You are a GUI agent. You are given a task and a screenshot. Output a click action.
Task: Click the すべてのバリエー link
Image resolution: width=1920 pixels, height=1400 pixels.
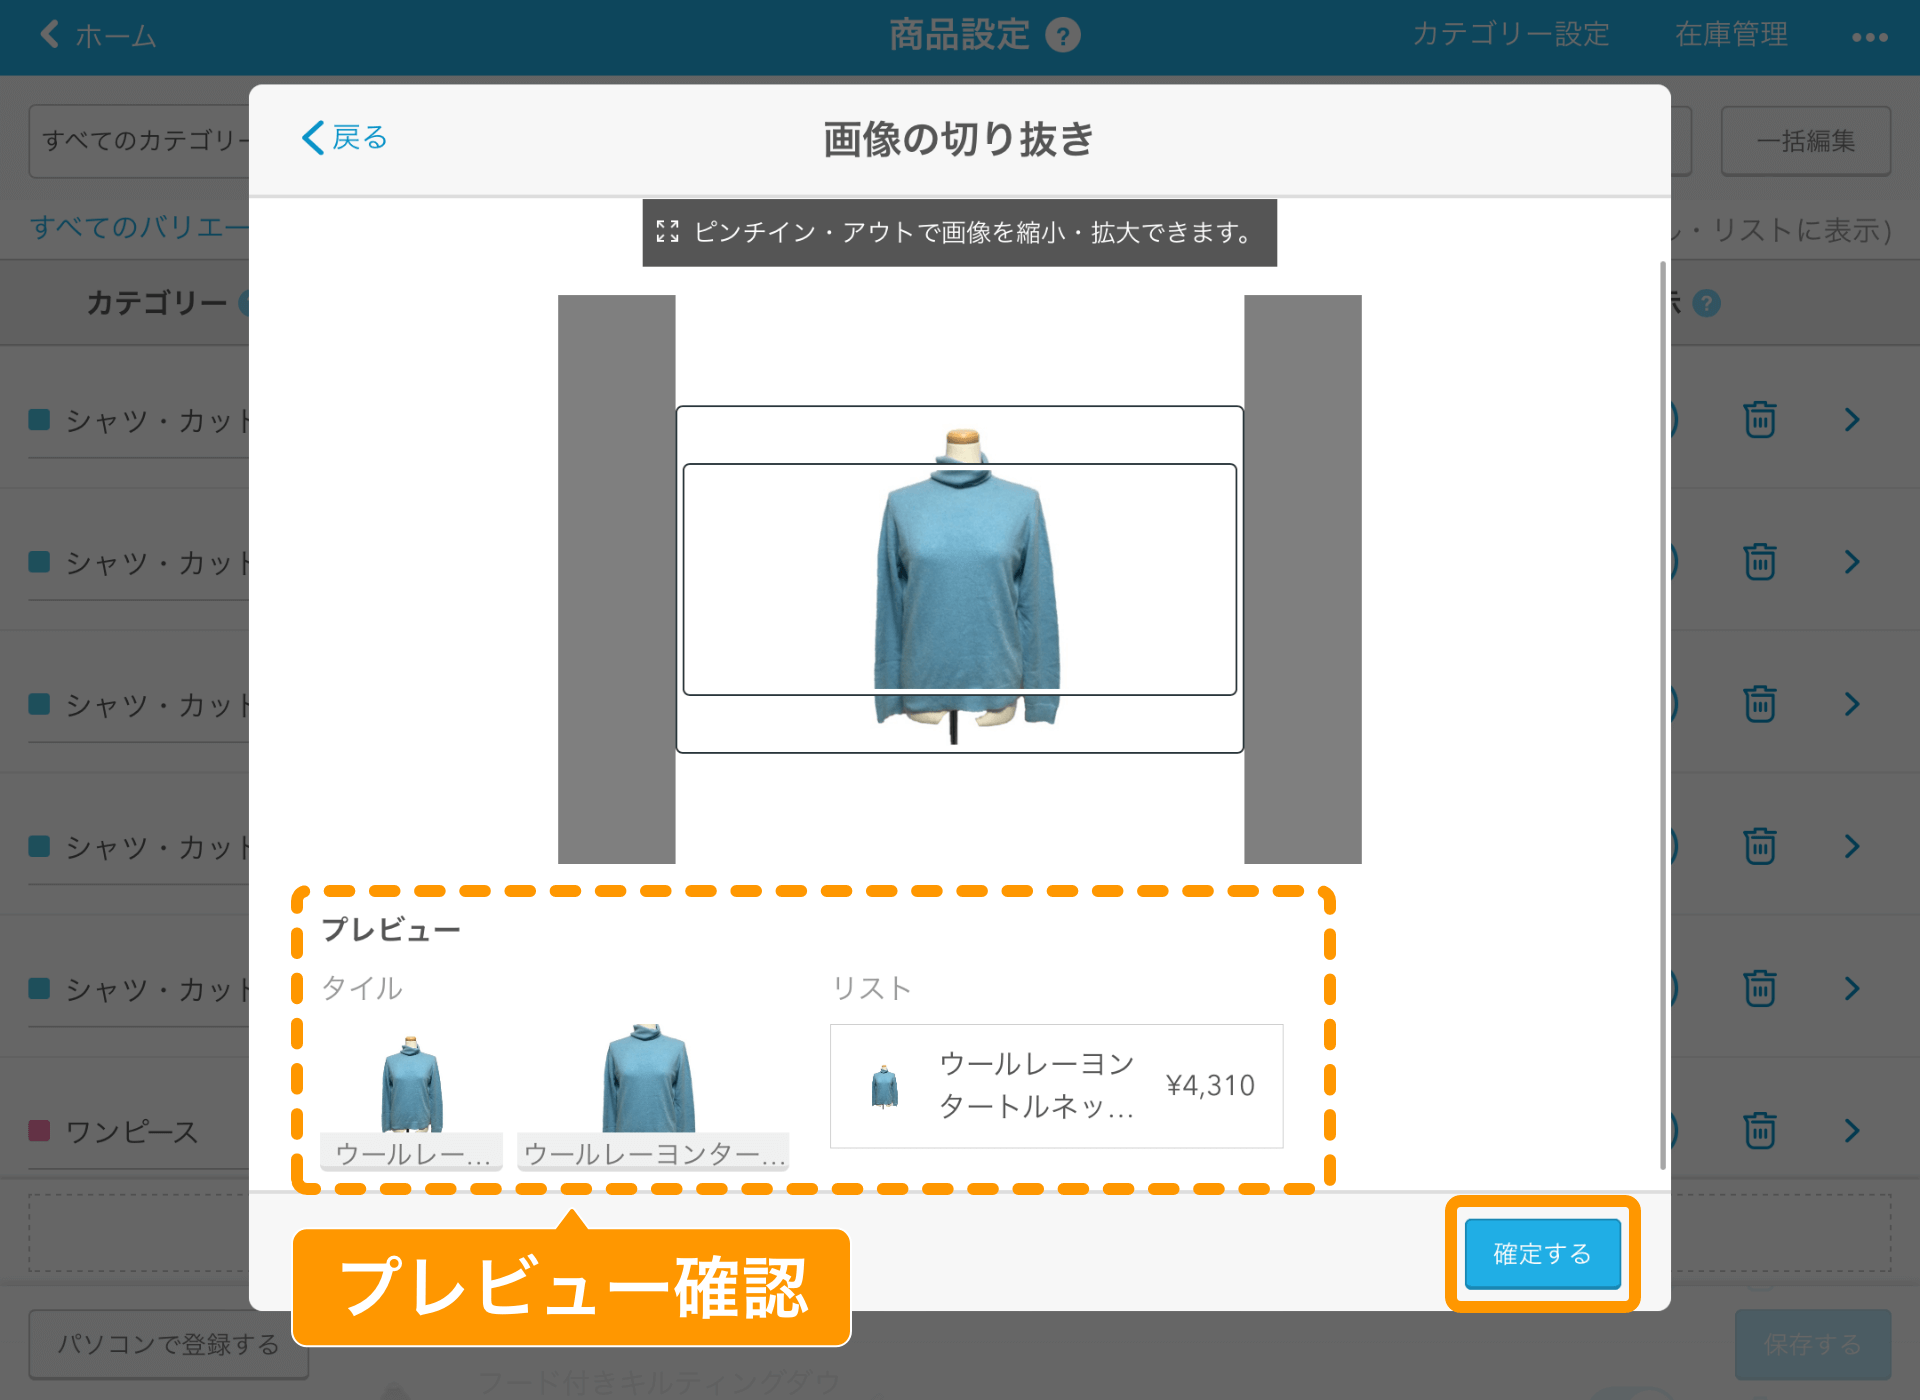coord(139,228)
